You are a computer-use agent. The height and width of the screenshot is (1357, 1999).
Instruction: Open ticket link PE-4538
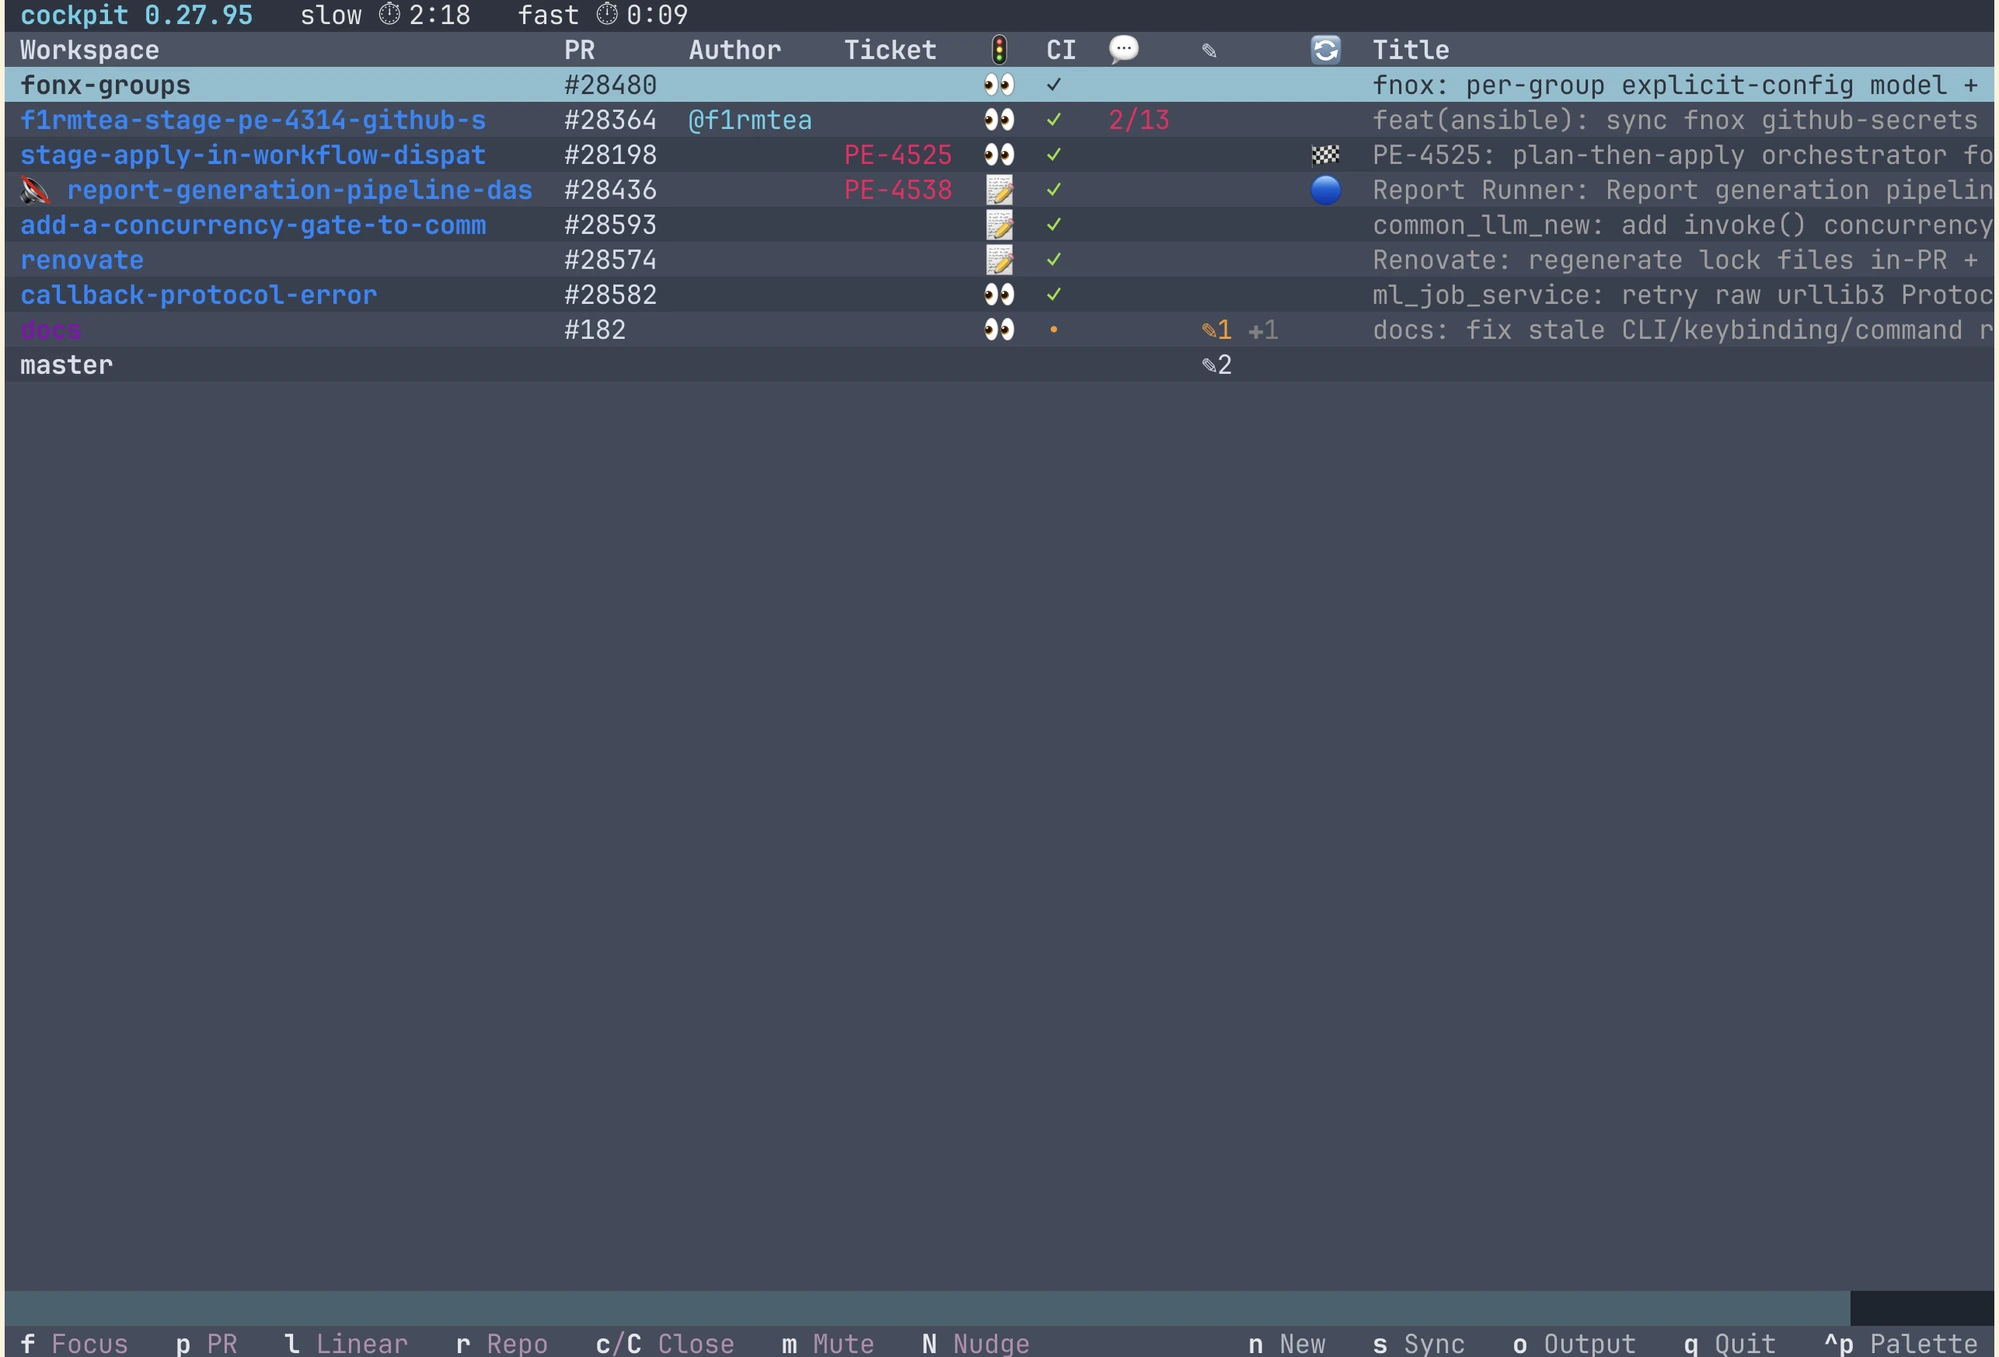pos(897,189)
